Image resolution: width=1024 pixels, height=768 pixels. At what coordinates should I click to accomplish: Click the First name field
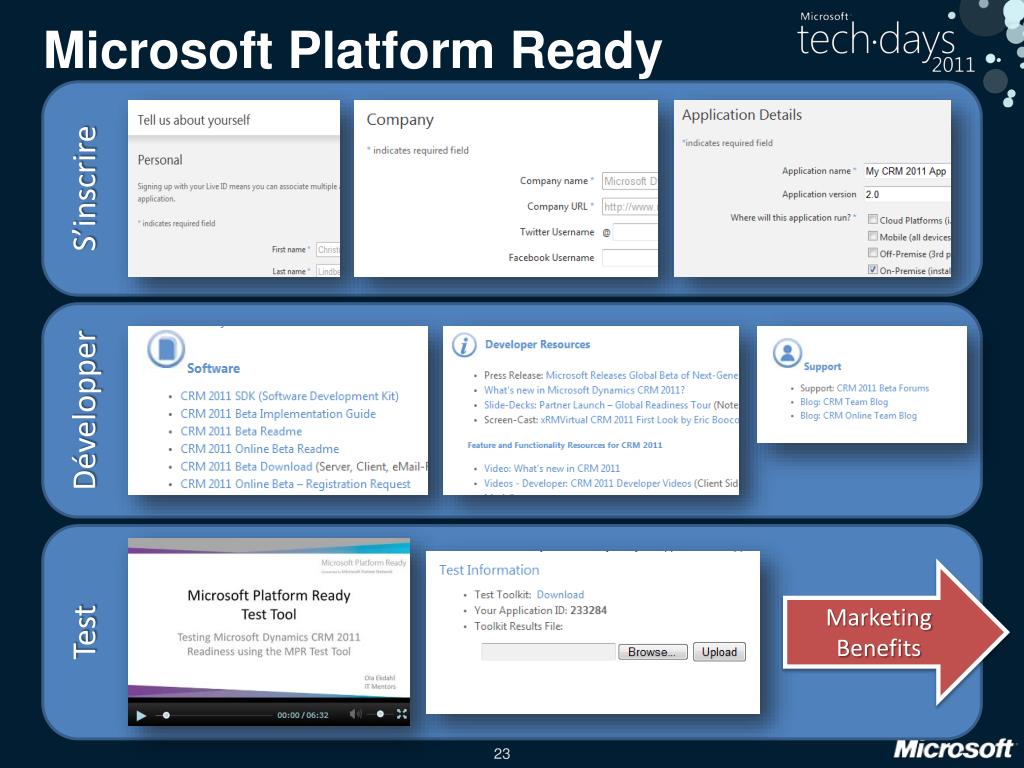pos(328,249)
